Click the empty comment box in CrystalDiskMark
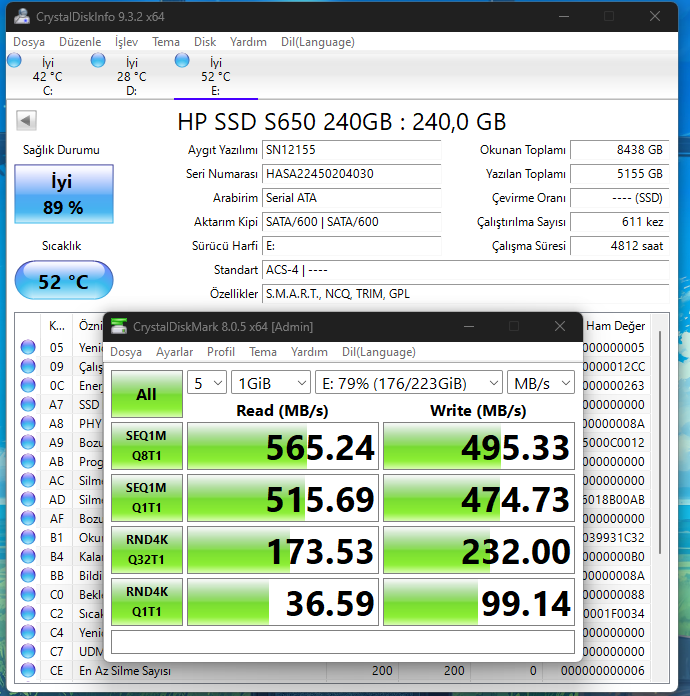The image size is (690, 696). (x=343, y=642)
